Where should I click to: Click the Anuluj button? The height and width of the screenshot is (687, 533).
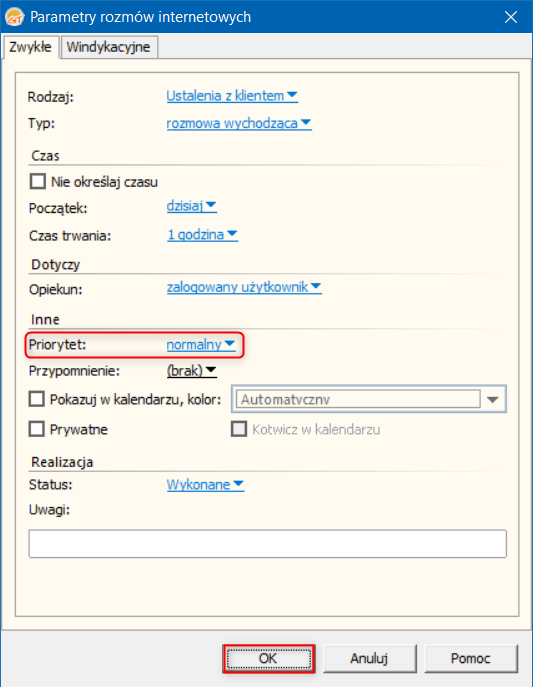click(x=369, y=658)
